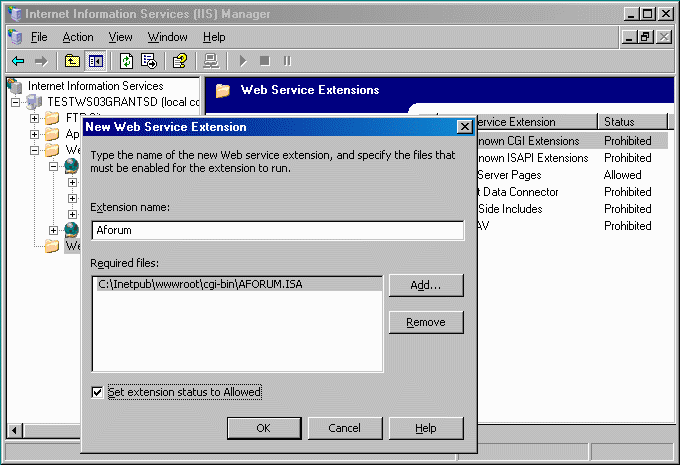The image size is (680, 465).
Task: Click the Cancel button
Action: 345,428
